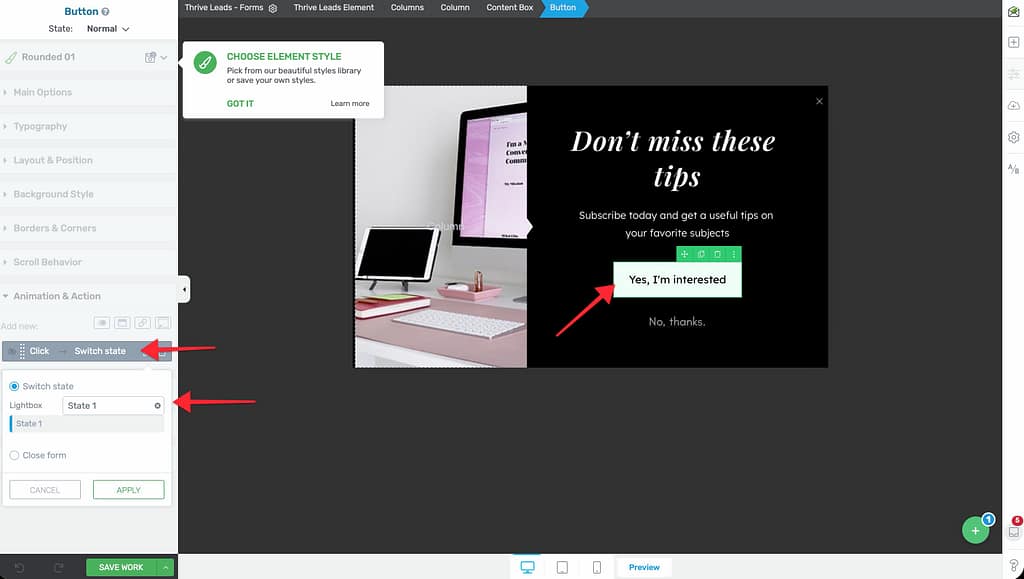Image resolution: width=1024 pixels, height=579 pixels.
Task: Expand the Typography section
Action: (x=40, y=126)
